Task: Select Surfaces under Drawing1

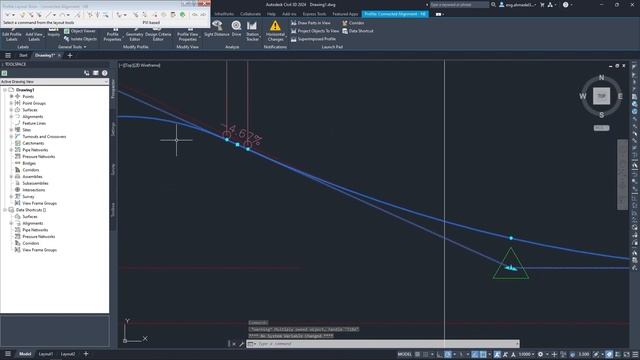Action: pyautogui.click(x=30, y=110)
